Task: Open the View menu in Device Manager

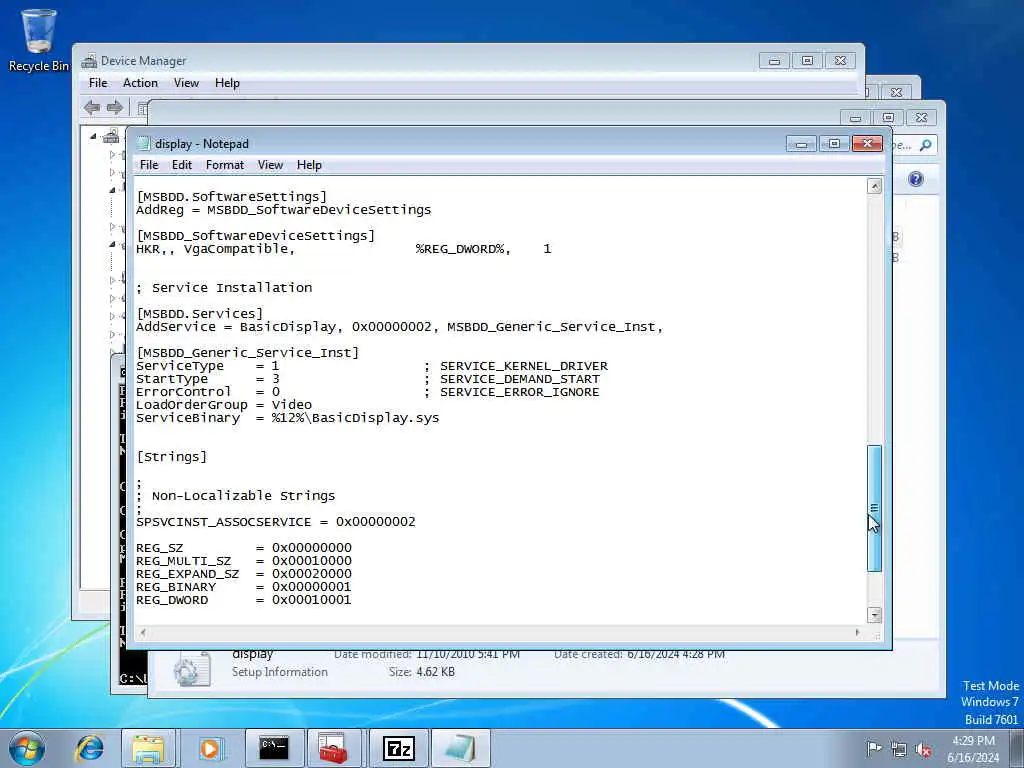Action: 186,83
